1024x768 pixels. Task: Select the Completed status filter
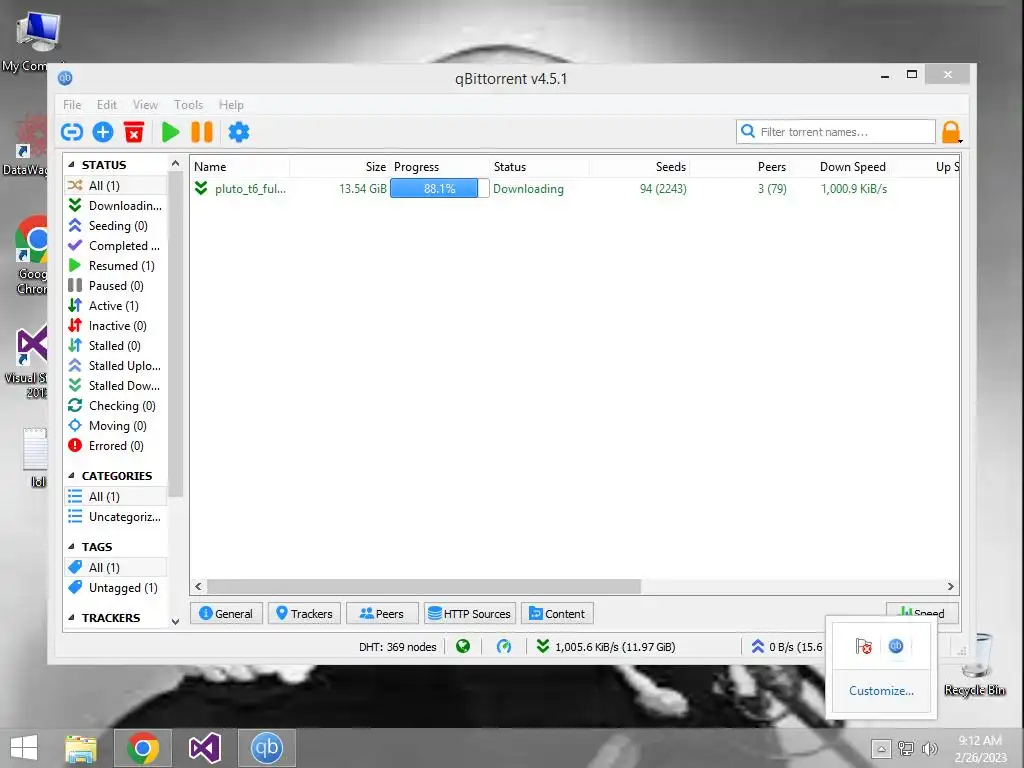(116, 246)
